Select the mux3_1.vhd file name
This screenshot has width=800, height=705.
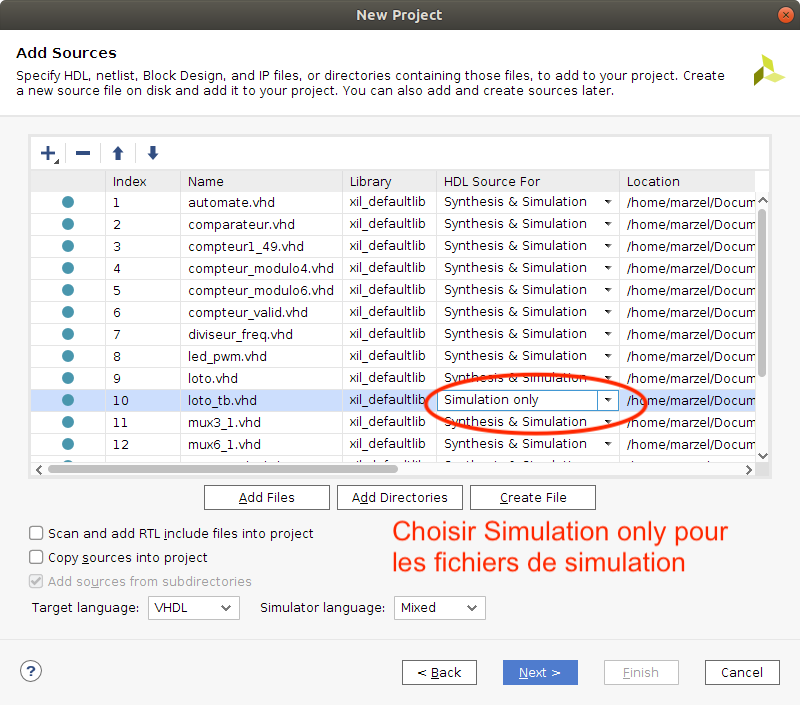[224, 422]
